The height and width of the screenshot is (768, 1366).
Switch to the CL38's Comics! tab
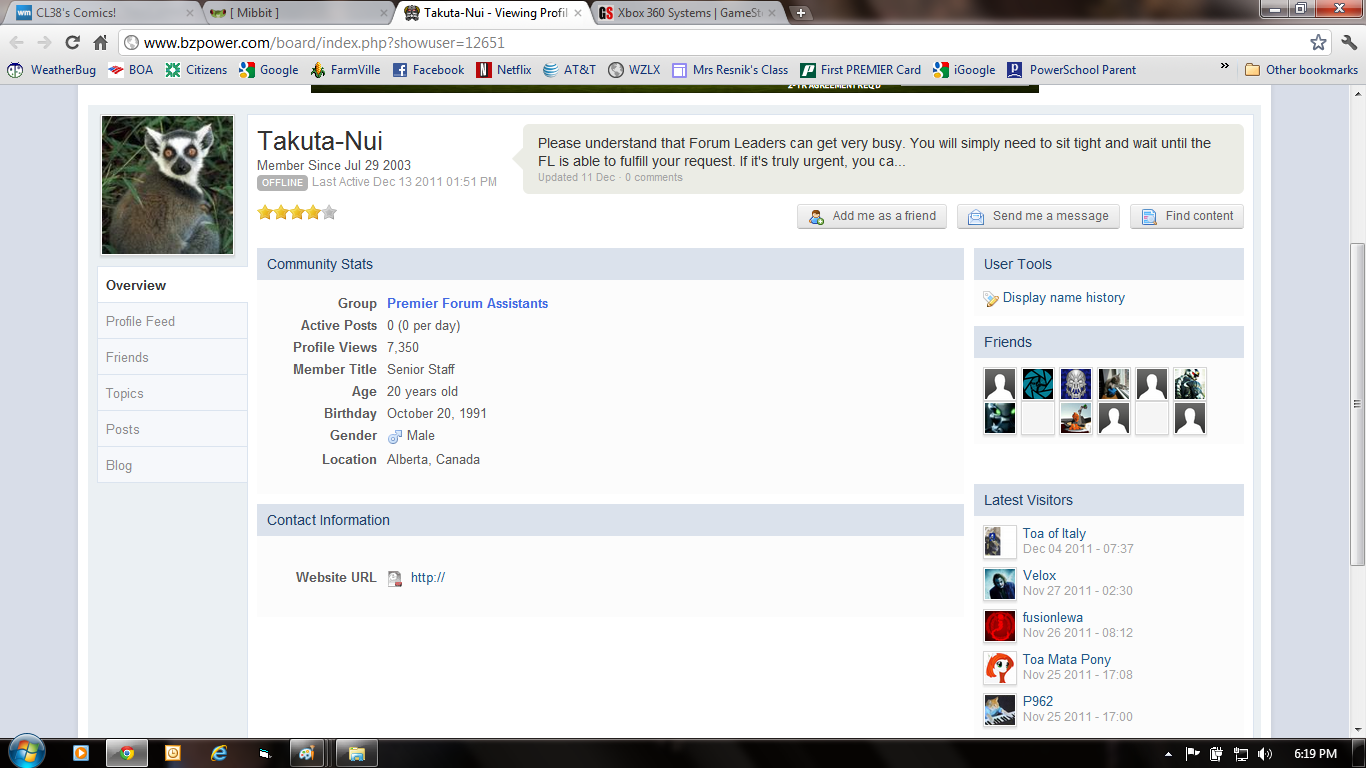pos(105,13)
